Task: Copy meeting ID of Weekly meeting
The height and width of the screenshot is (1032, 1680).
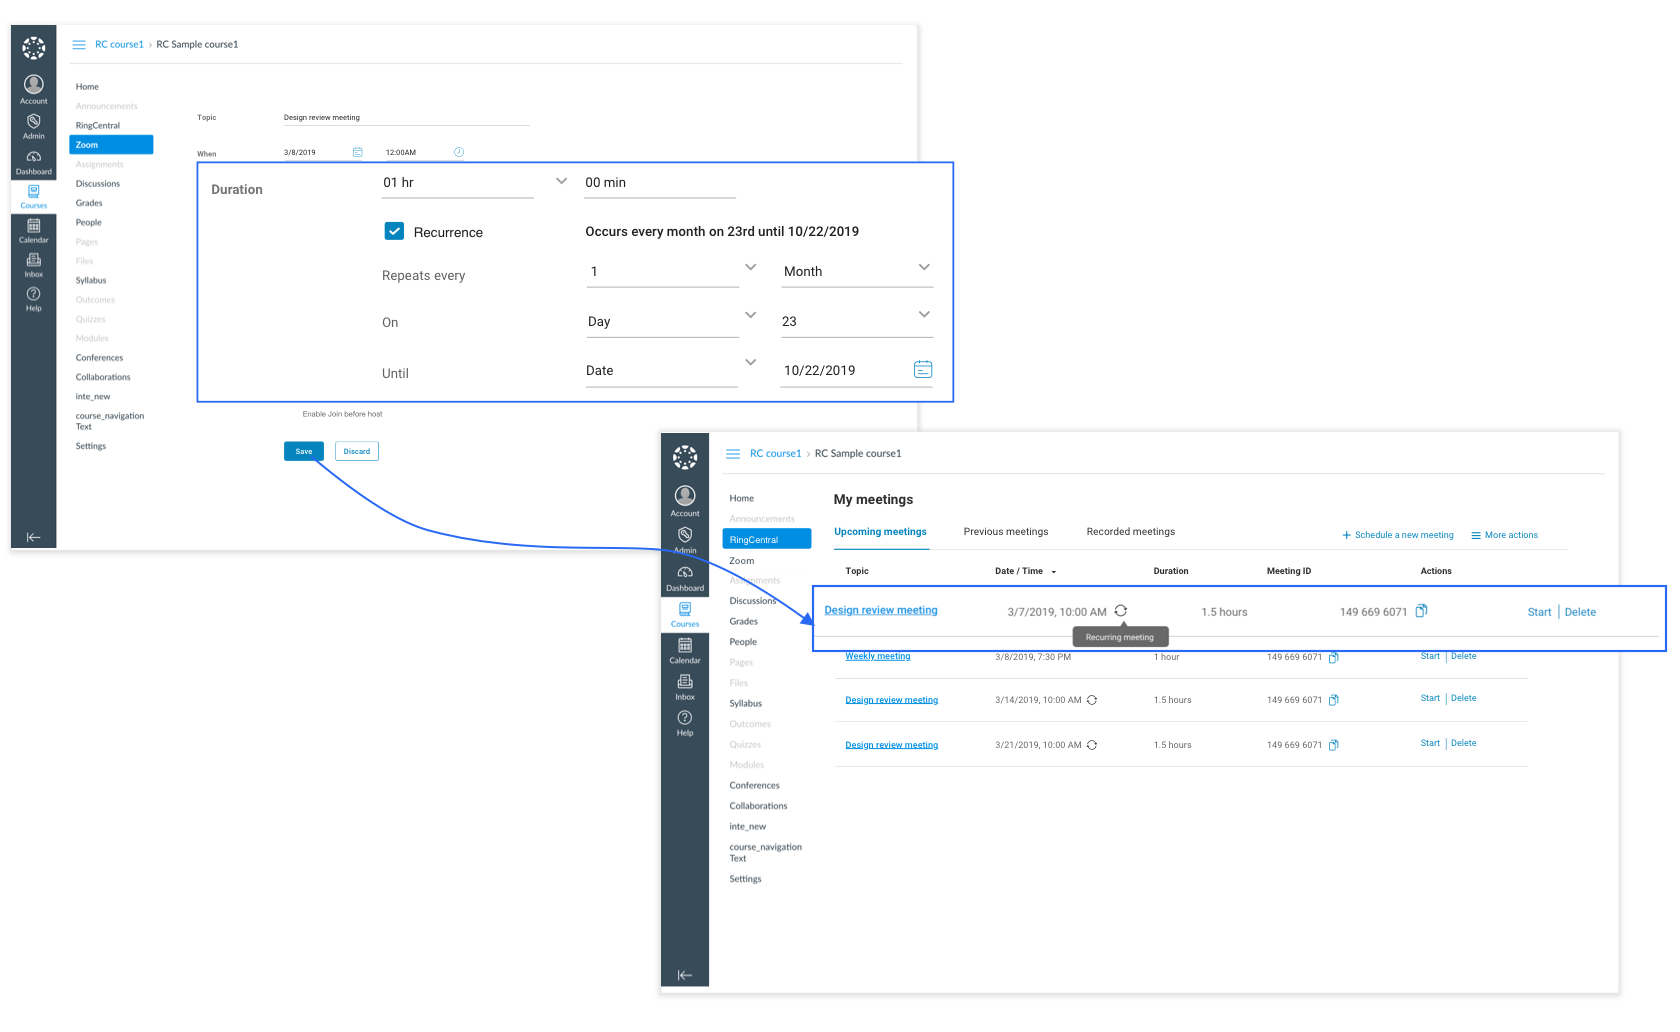Action: pyautogui.click(x=1334, y=657)
